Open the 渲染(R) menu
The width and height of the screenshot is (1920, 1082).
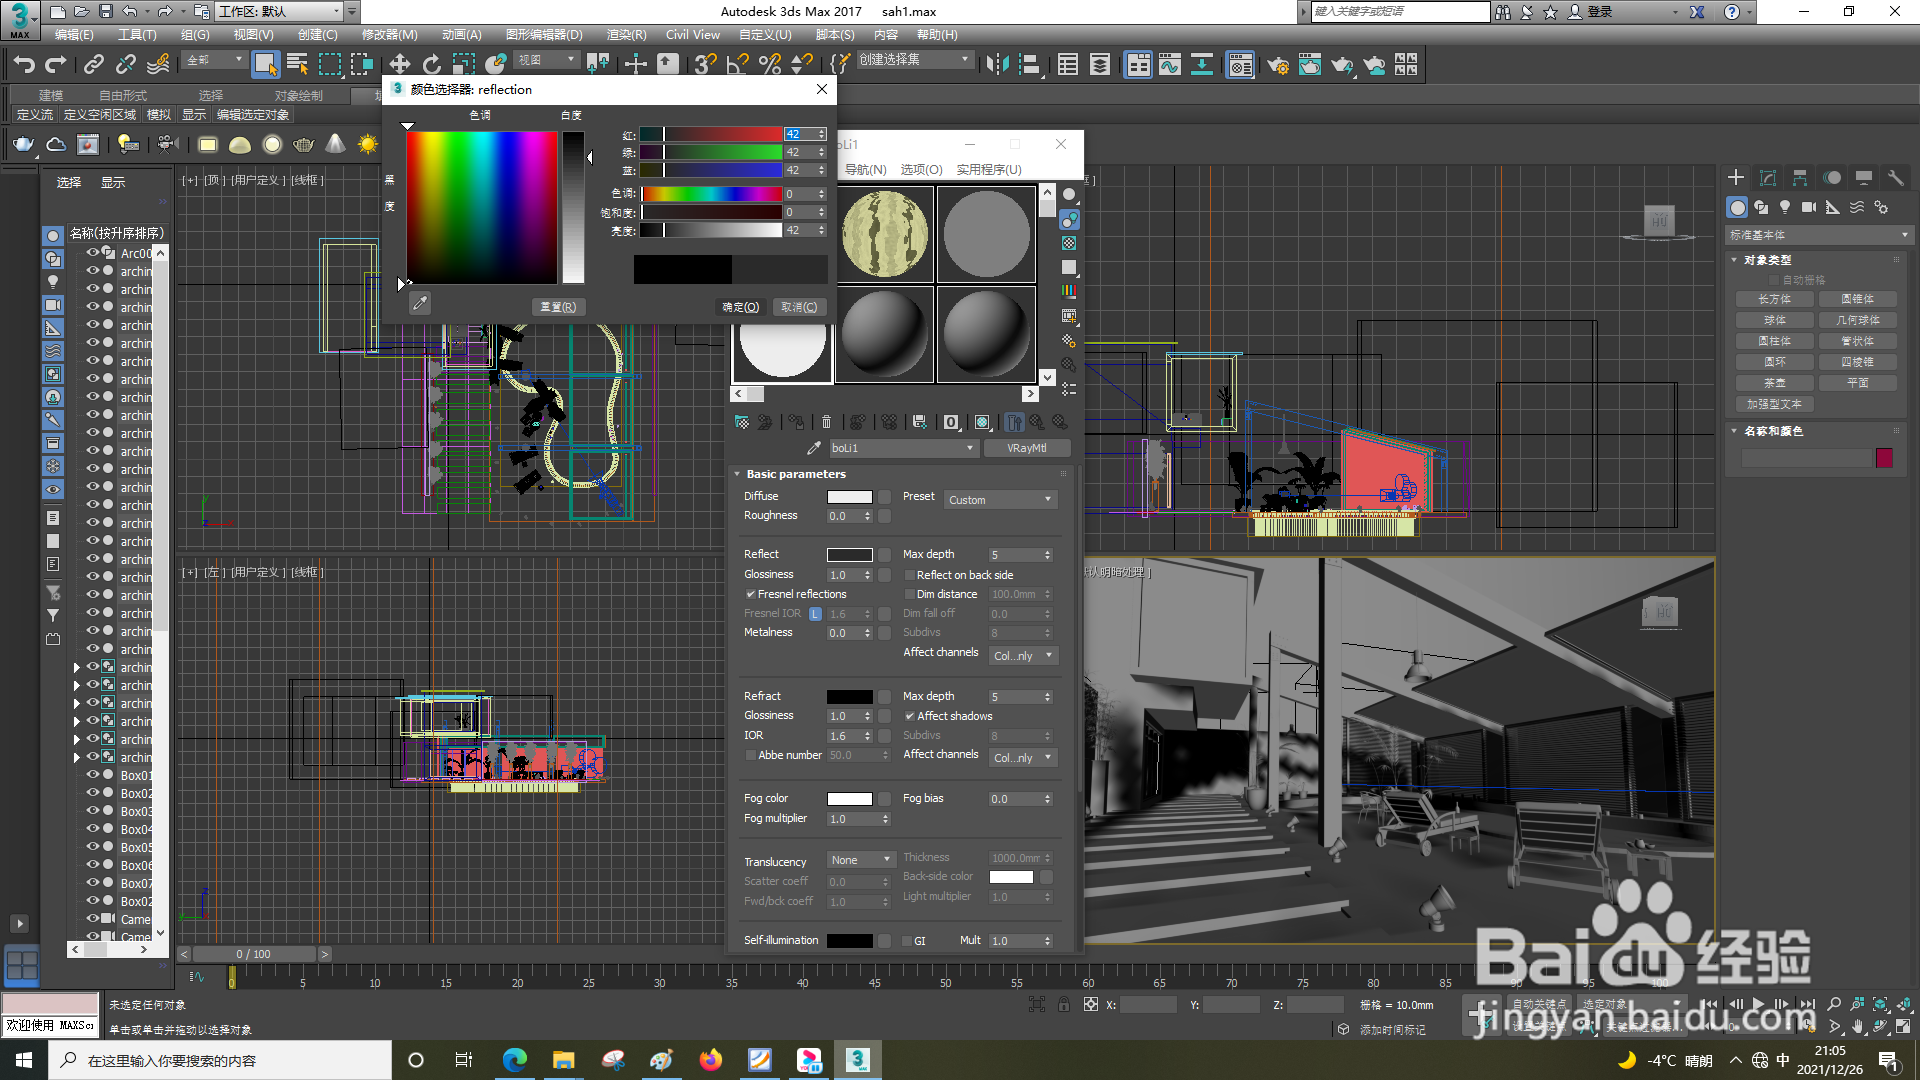coord(626,35)
